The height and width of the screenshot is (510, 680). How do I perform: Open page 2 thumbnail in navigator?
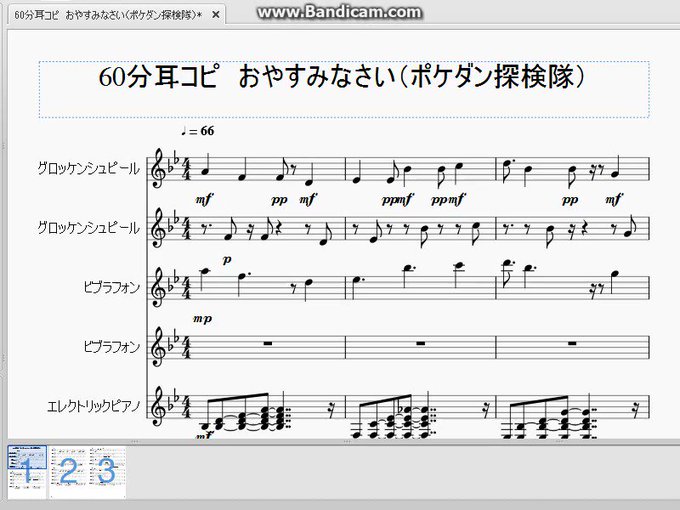coord(68,471)
